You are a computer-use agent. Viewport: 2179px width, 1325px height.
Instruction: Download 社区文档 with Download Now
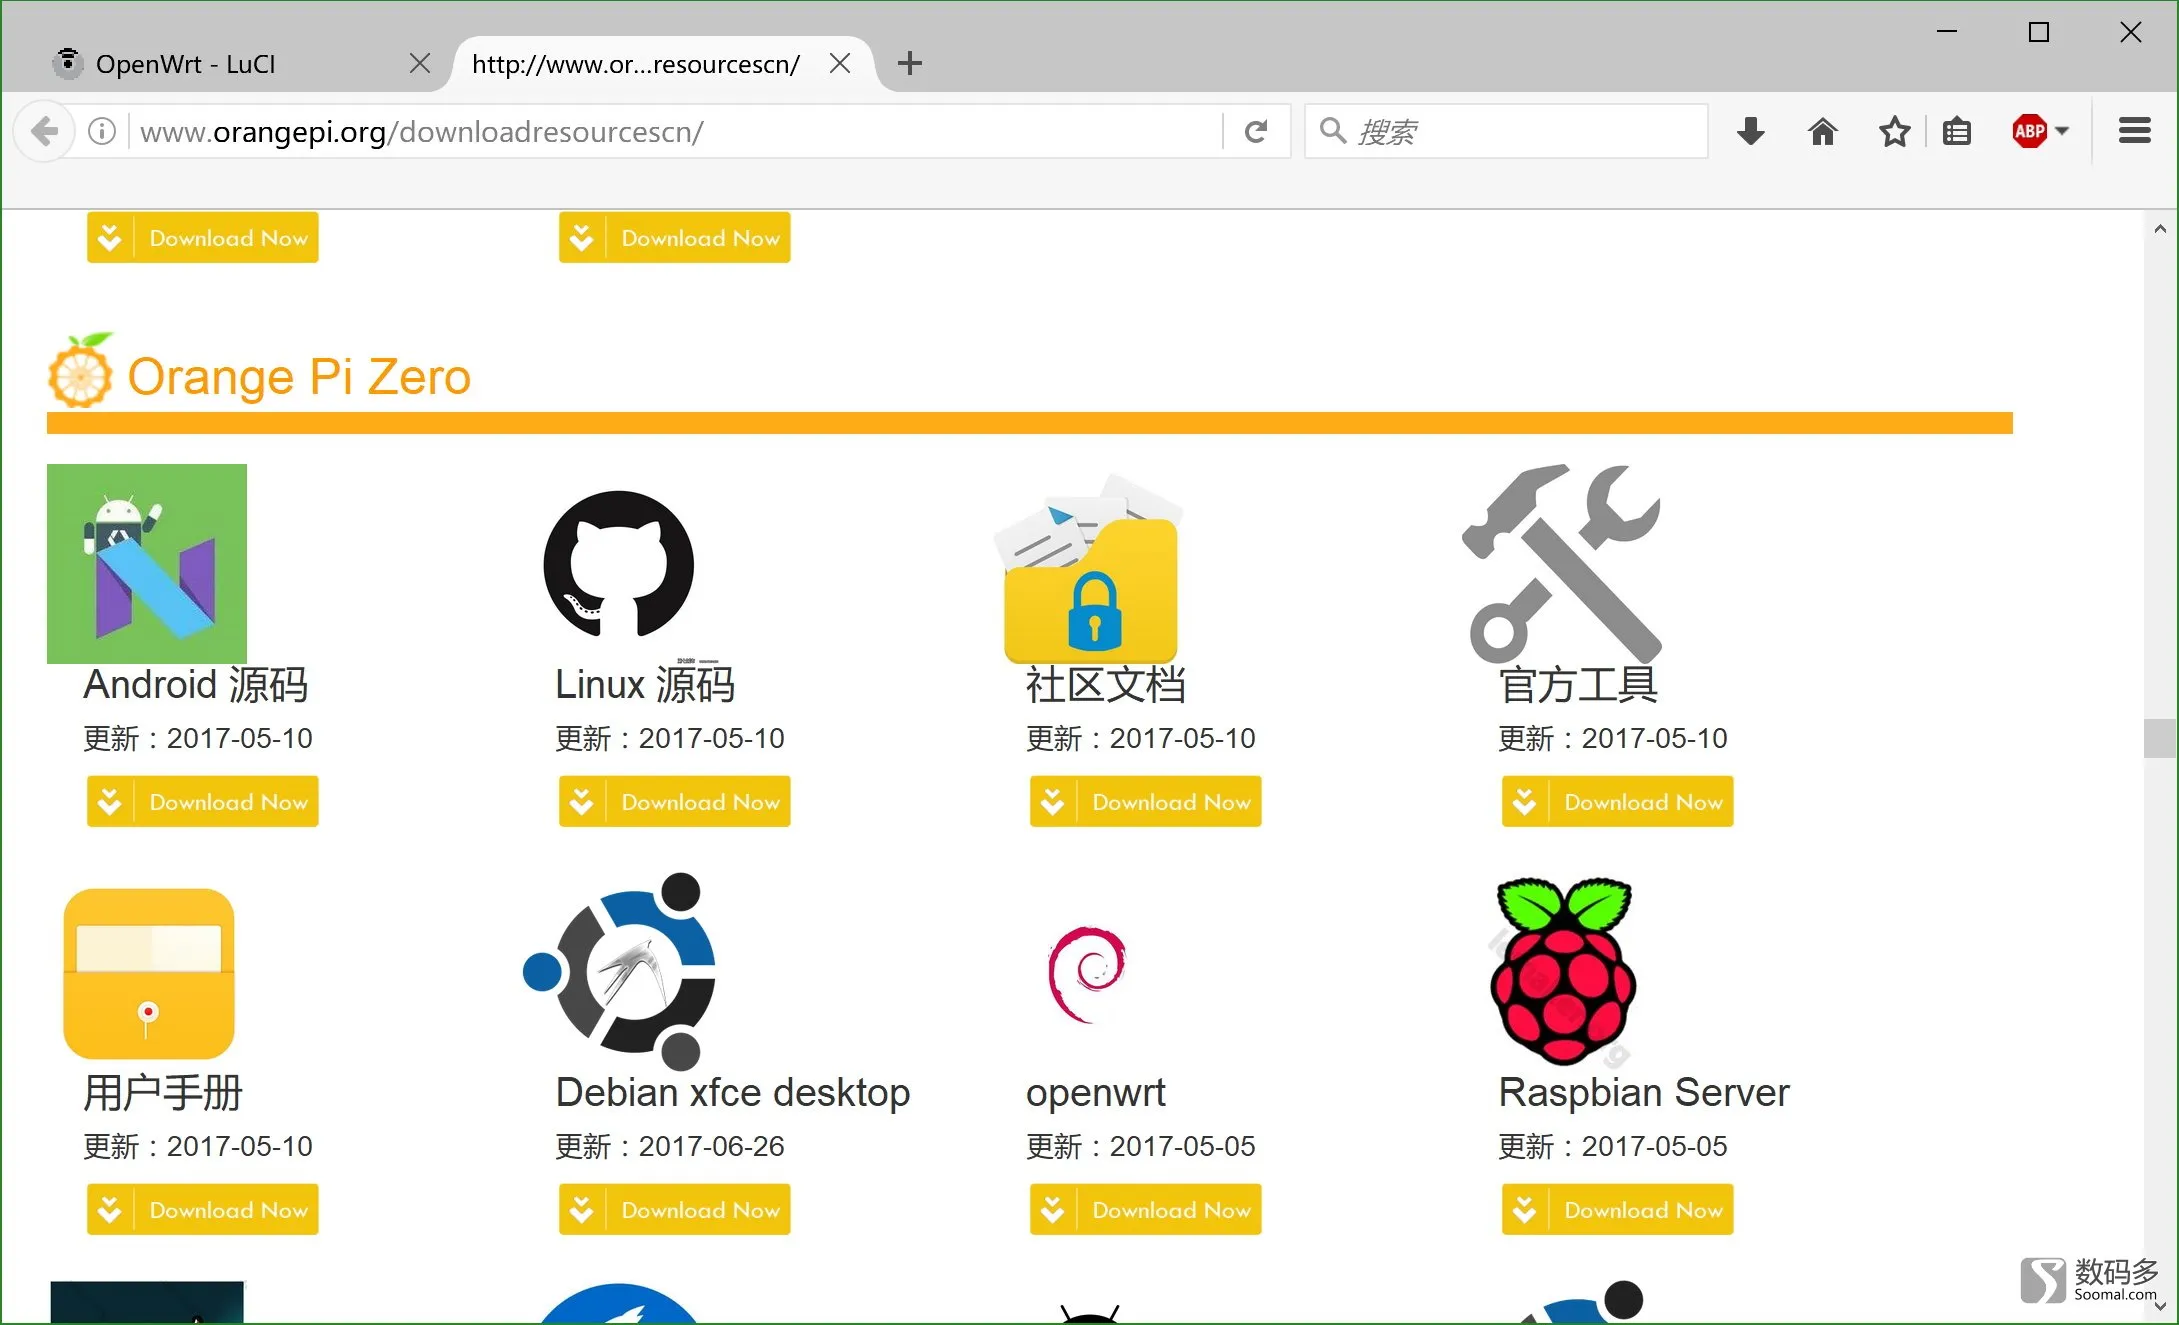(x=1146, y=802)
